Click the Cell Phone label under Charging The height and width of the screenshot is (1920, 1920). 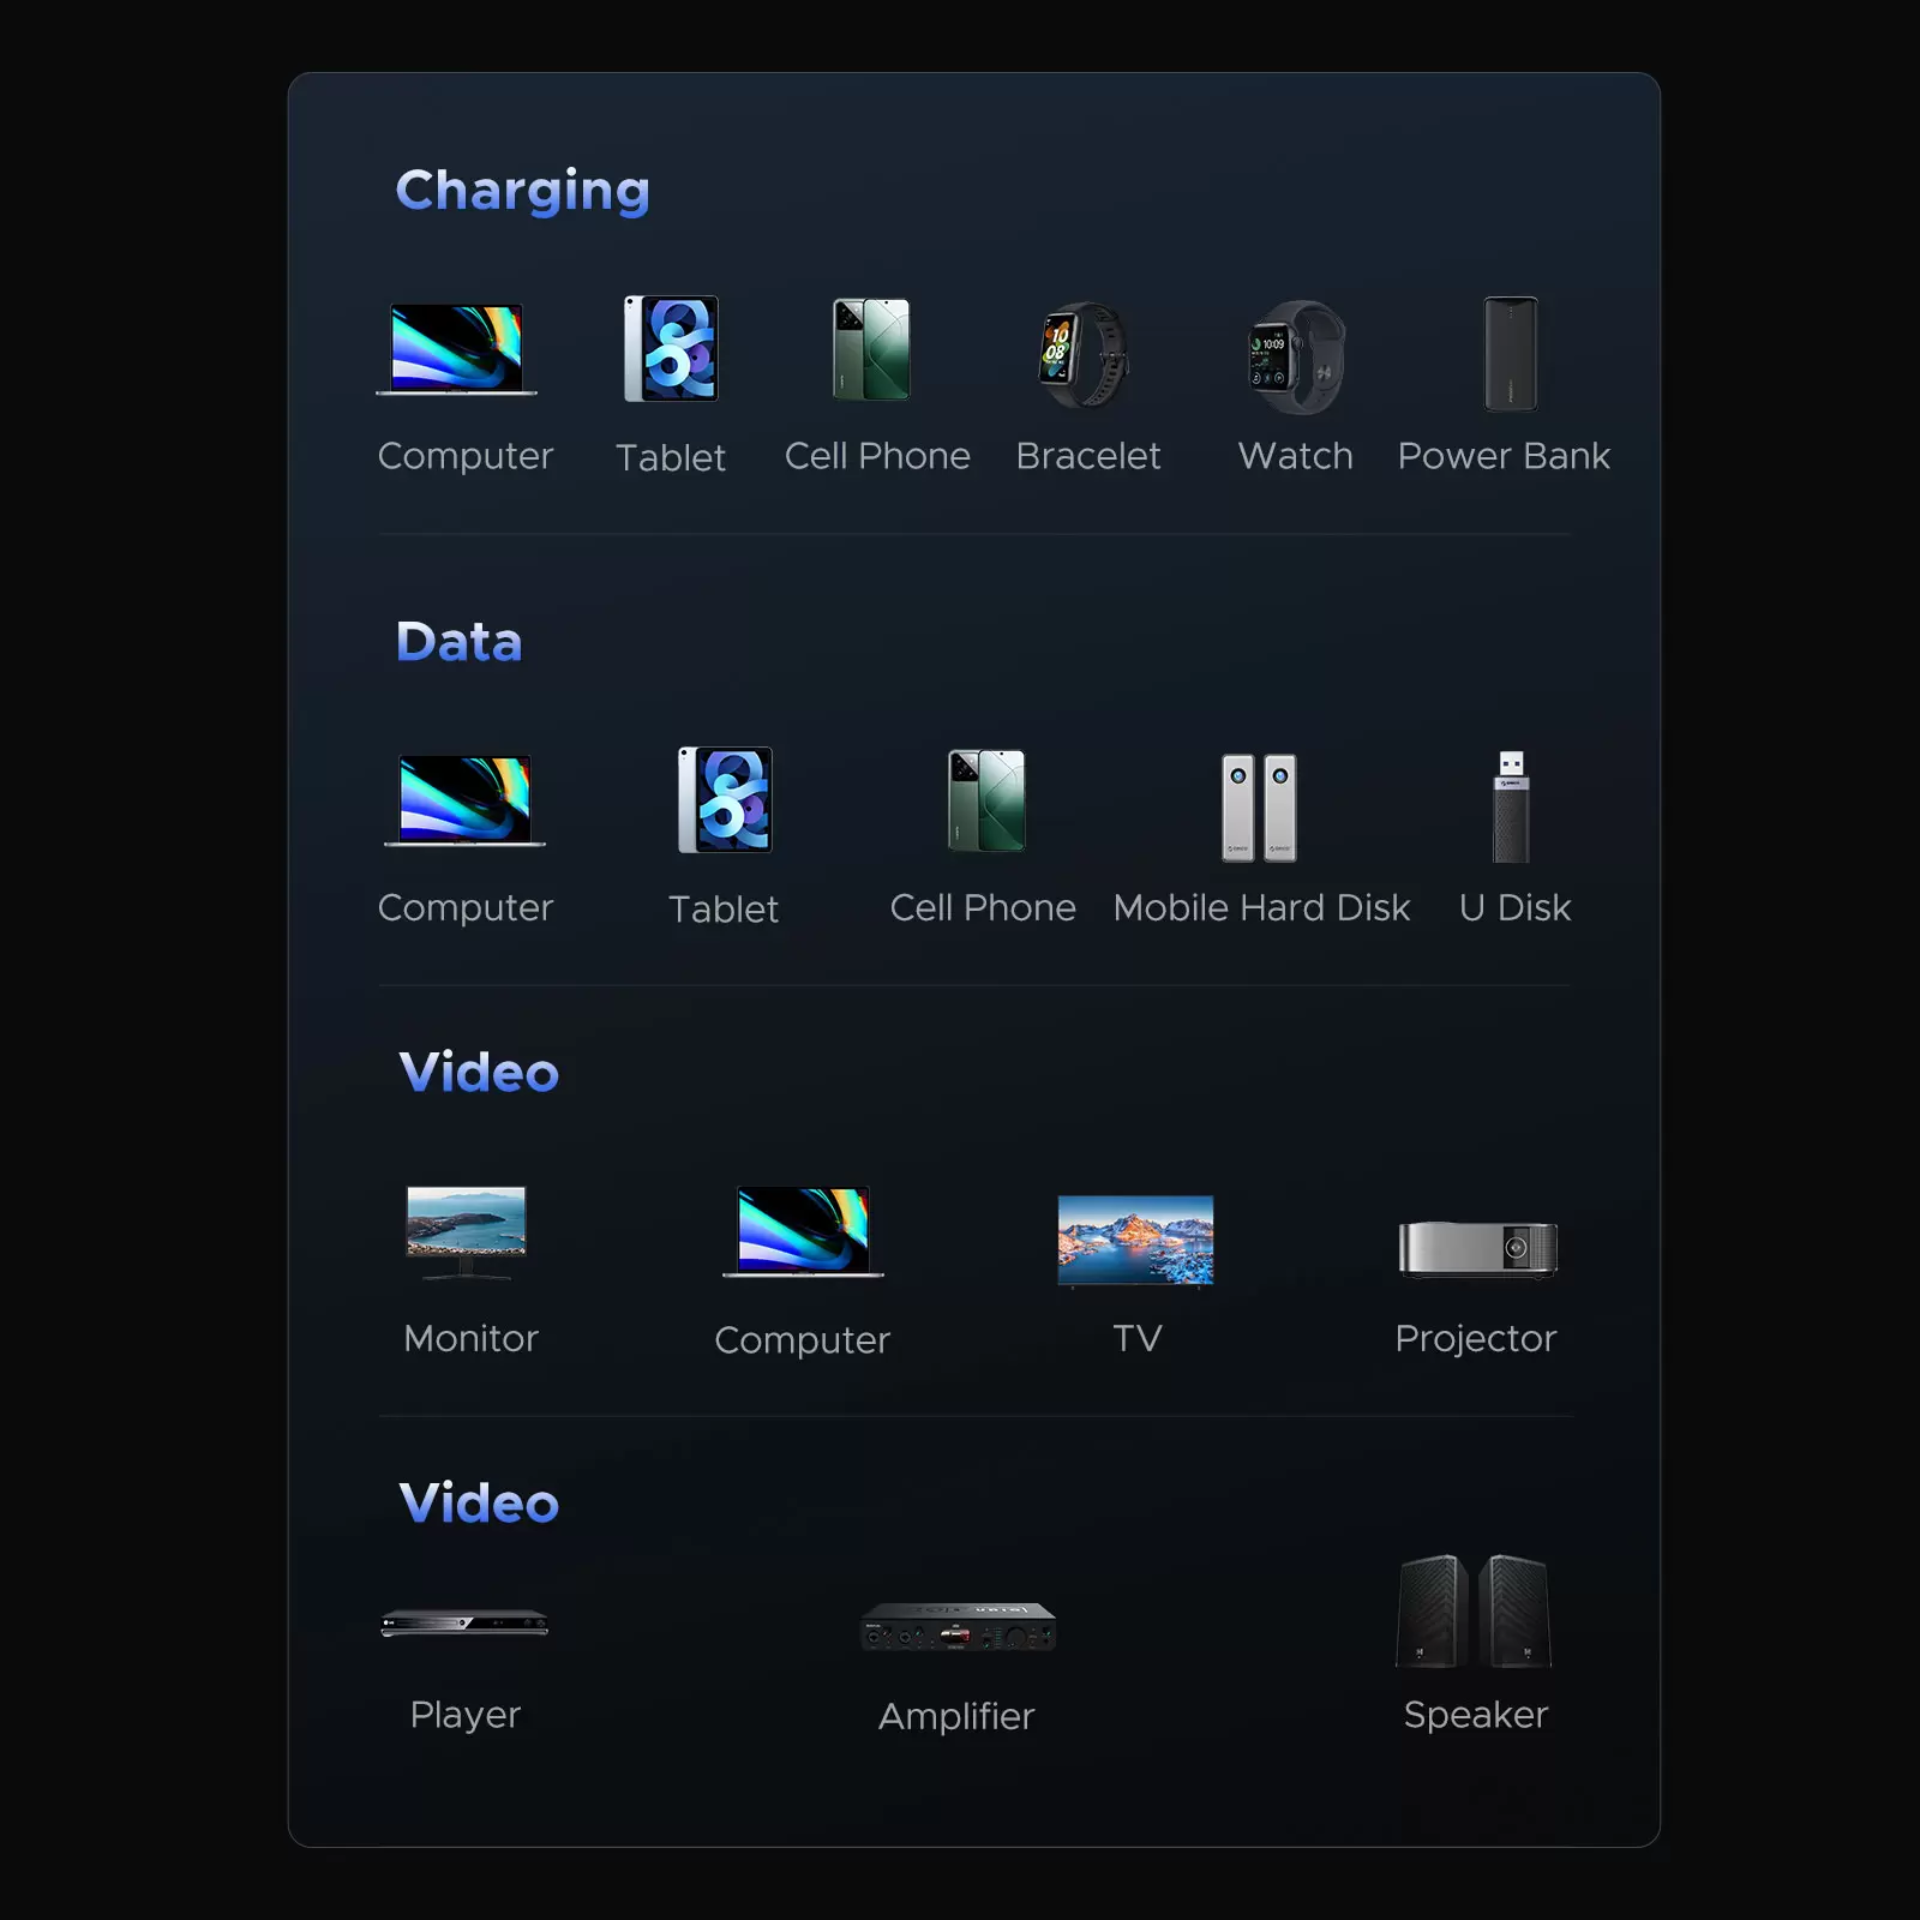pos(877,456)
